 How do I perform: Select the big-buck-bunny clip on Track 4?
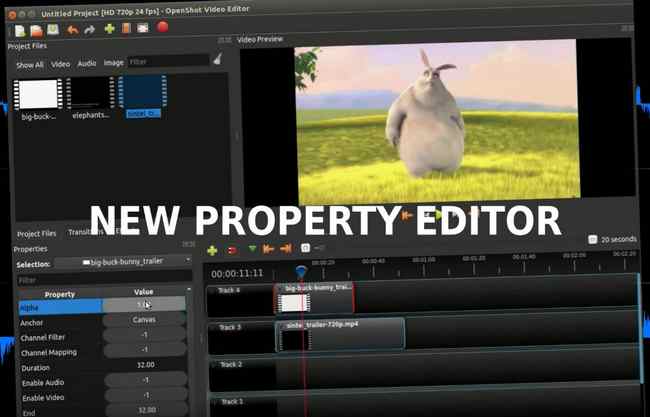pyautogui.click(x=315, y=299)
